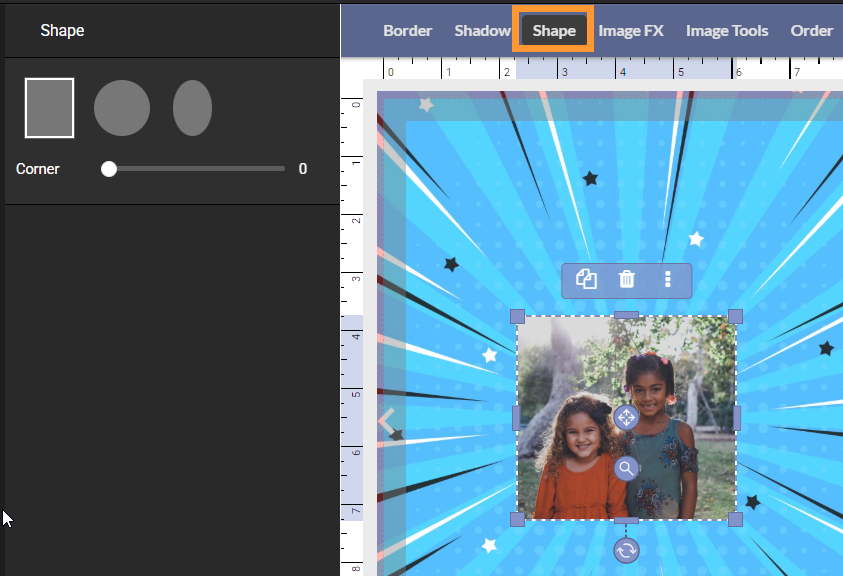Open the Order tab
This screenshot has height=576, width=843.
(x=811, y=31)
